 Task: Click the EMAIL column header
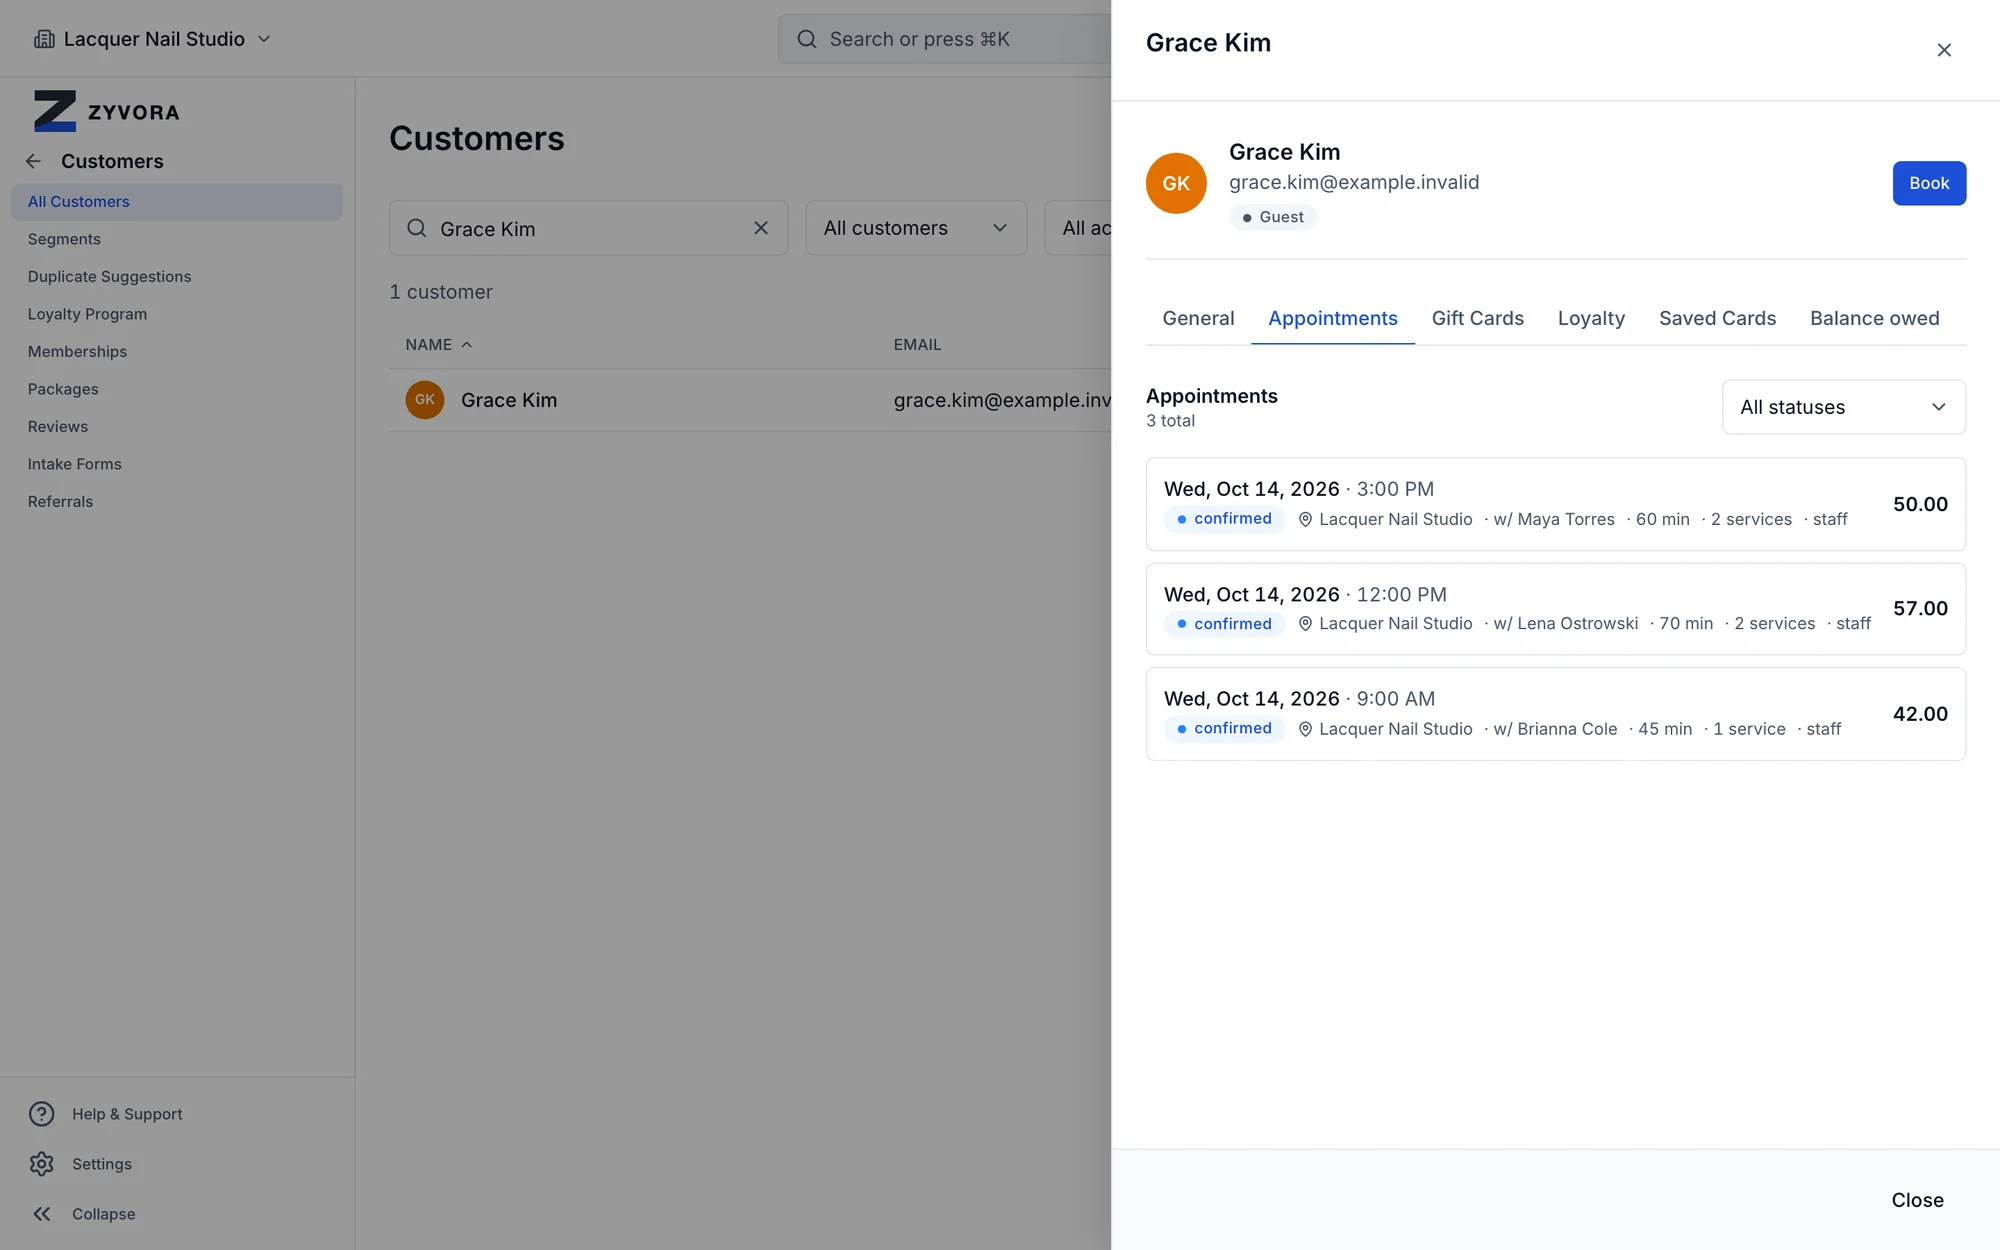[x=917, y=345]
